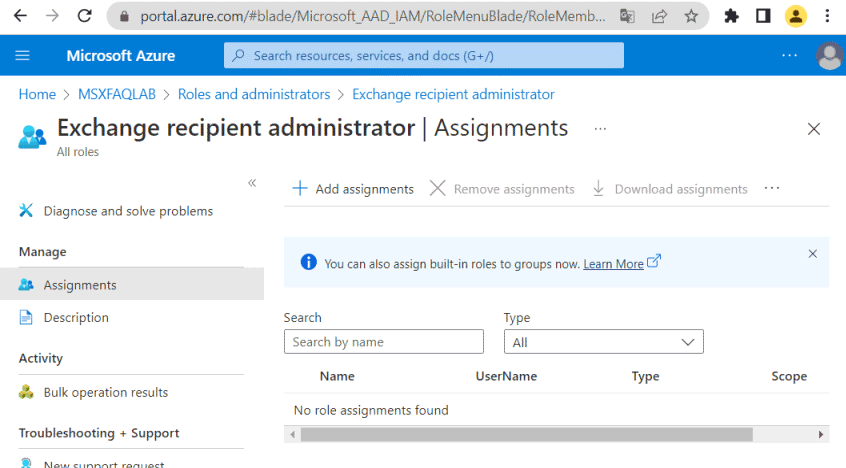Viewport: 846px width, 468px height.
Task: Open MSXFAQLAB breadcrumb
Action: [x=117, y=94]
